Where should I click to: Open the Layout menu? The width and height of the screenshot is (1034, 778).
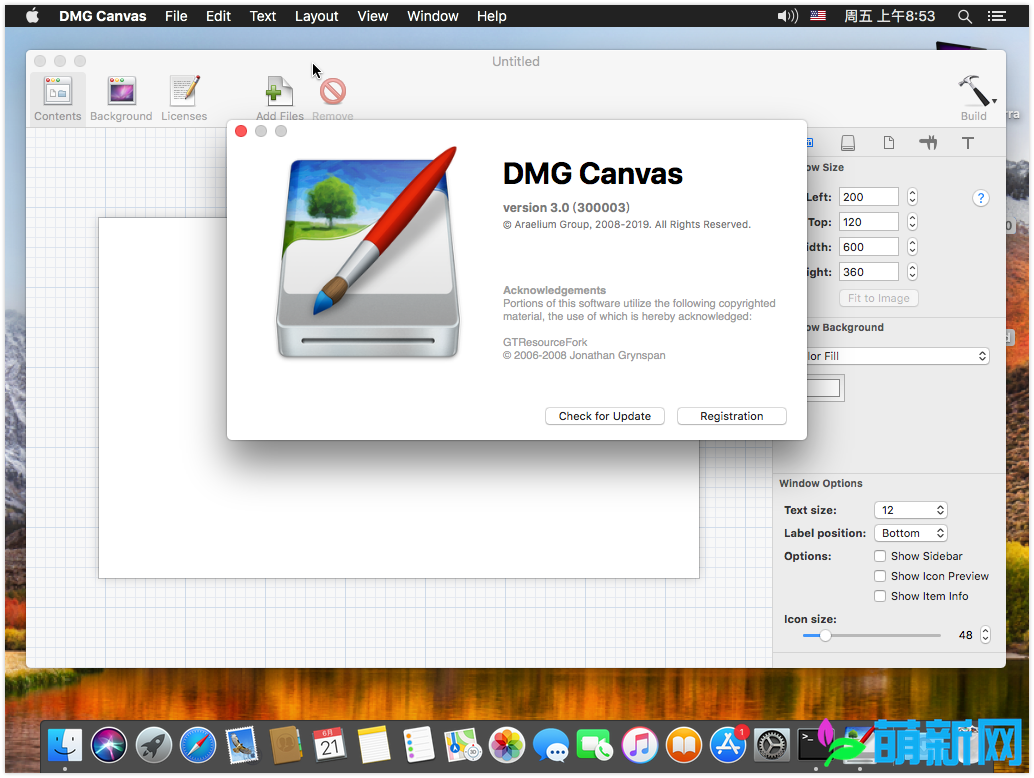pyautogui.click(x=317, y=16)
